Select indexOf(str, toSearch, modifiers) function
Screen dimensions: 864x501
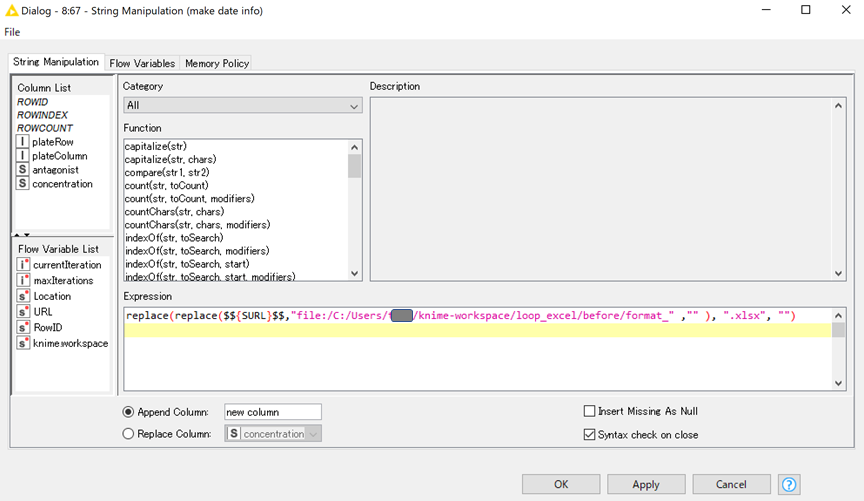(197, 251)
